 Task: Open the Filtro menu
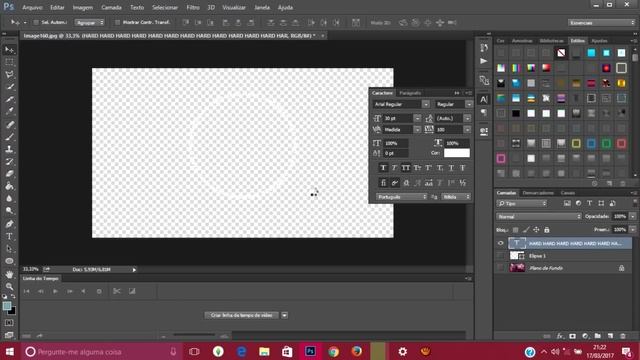[x=193, y=7]
